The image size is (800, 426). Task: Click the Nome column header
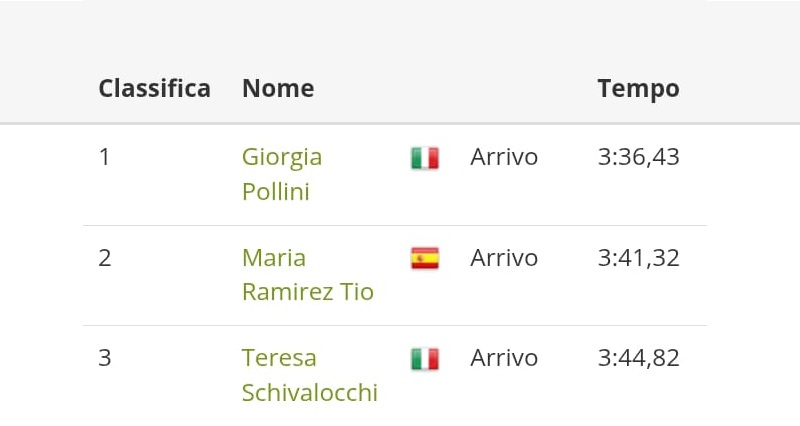[278, 88]
